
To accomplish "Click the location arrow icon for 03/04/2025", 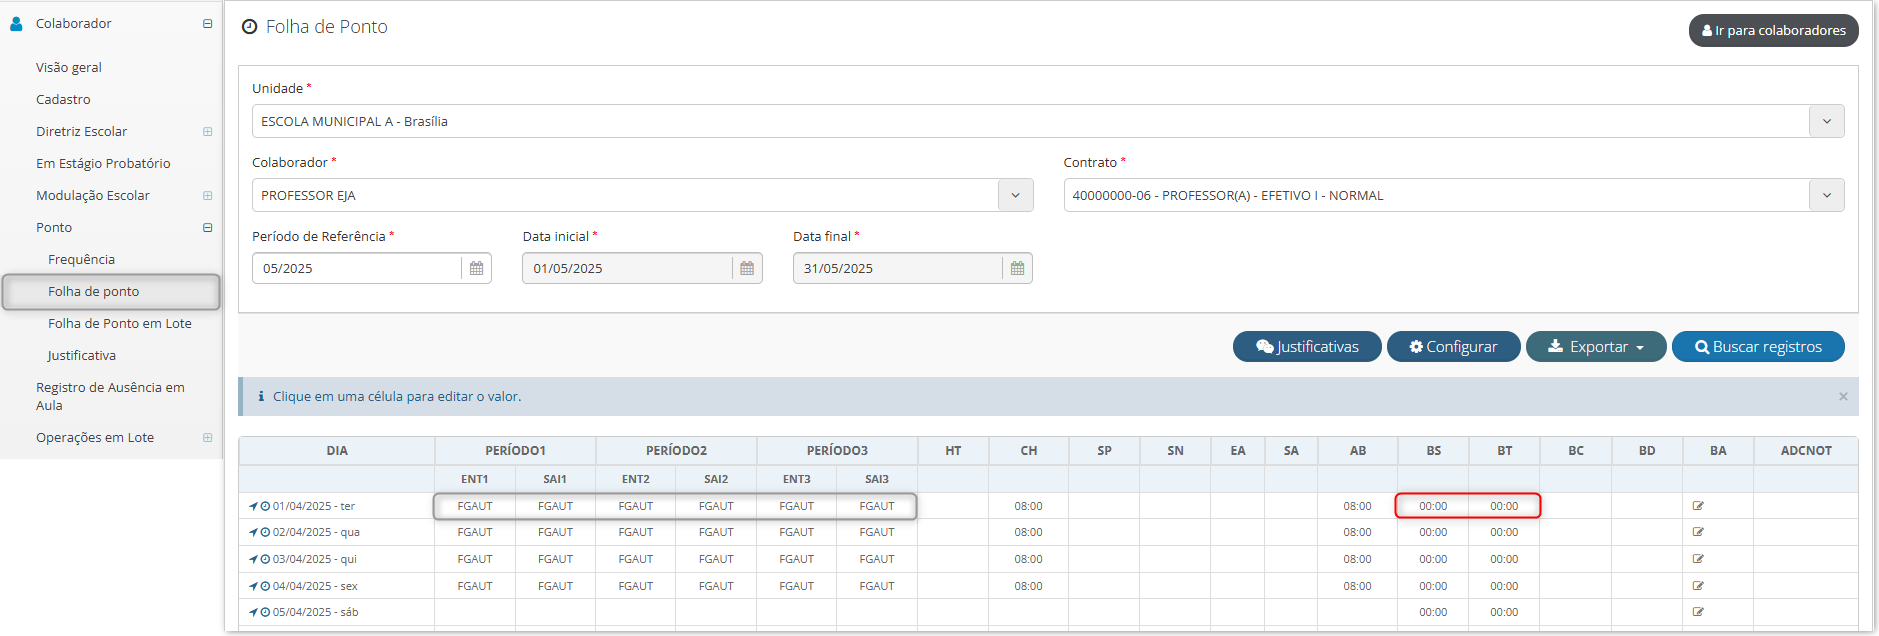I will click(253, 559).
